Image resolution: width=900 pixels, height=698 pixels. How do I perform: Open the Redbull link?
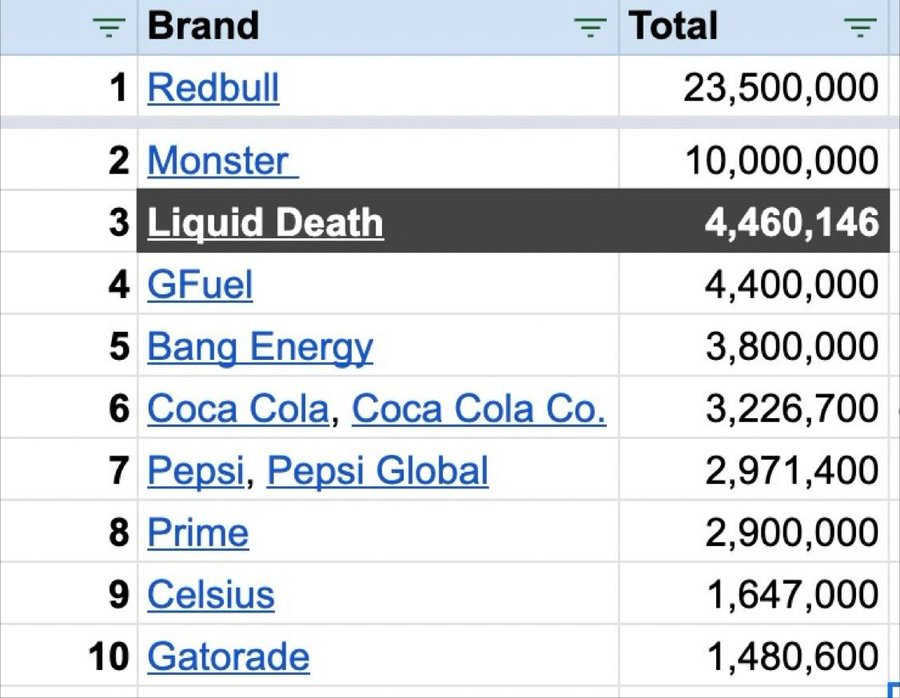(214, 88)
